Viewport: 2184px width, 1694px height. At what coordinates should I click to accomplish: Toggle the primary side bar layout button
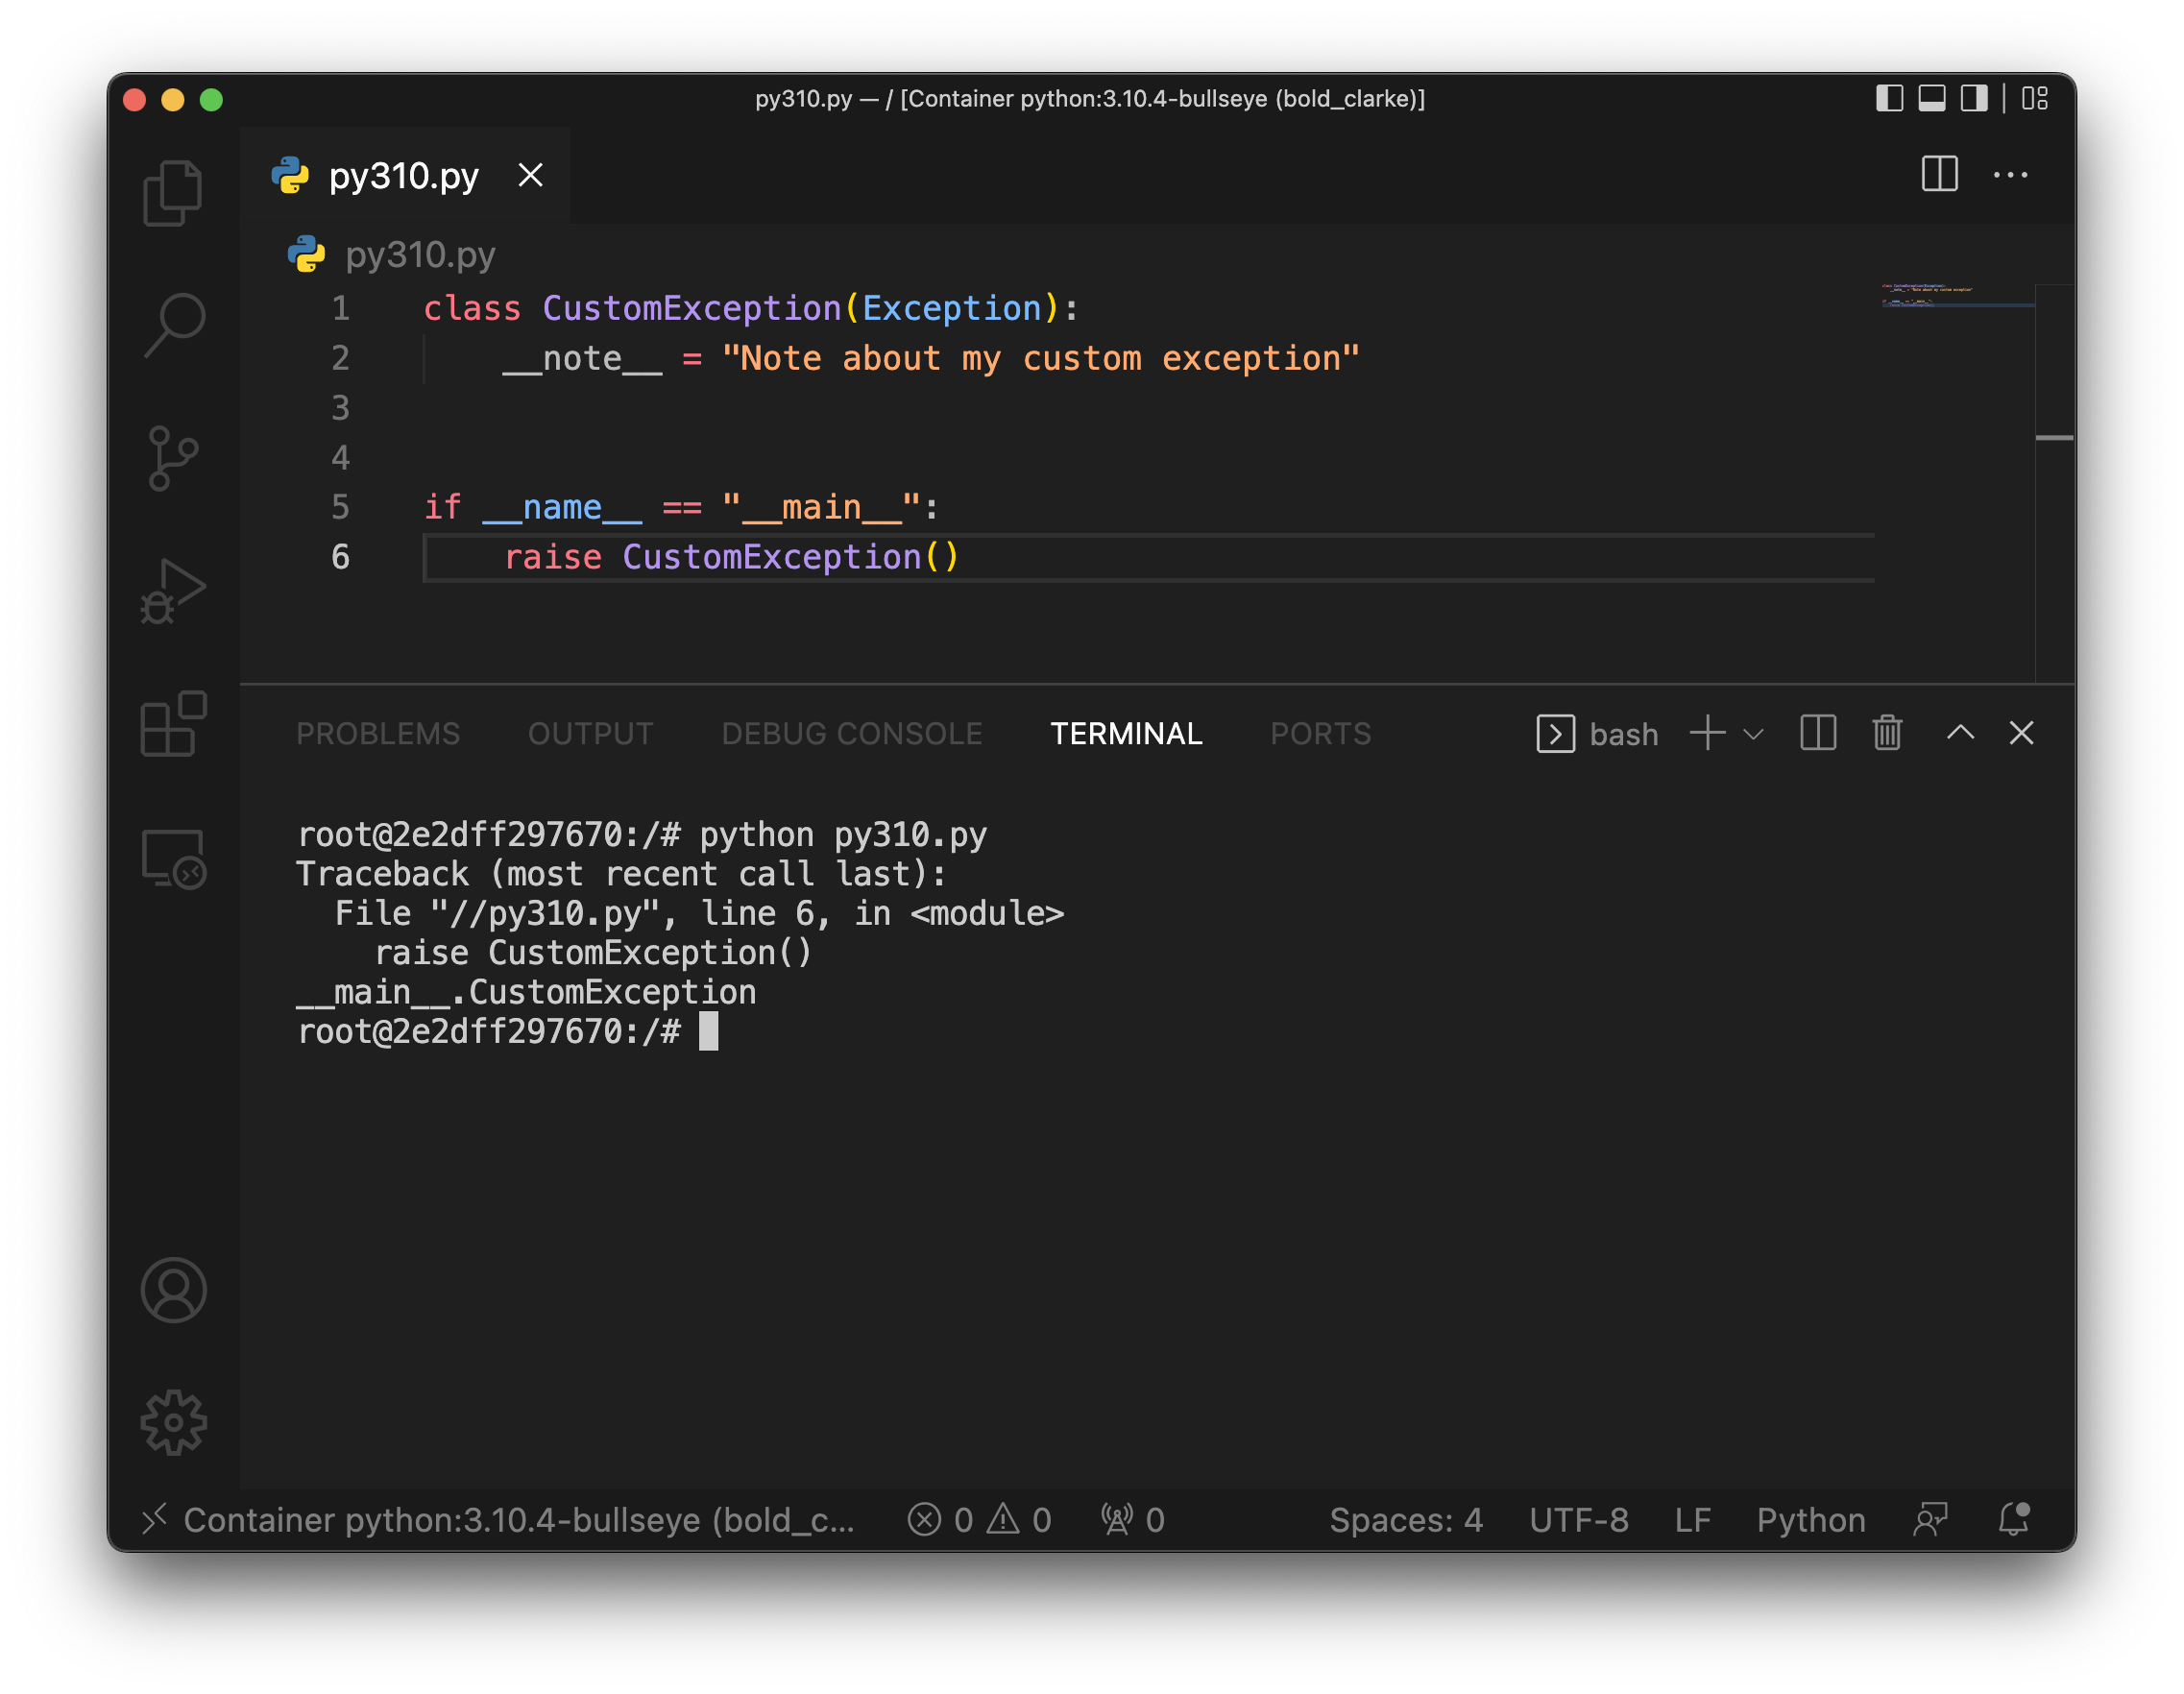tap(1888, 98)
